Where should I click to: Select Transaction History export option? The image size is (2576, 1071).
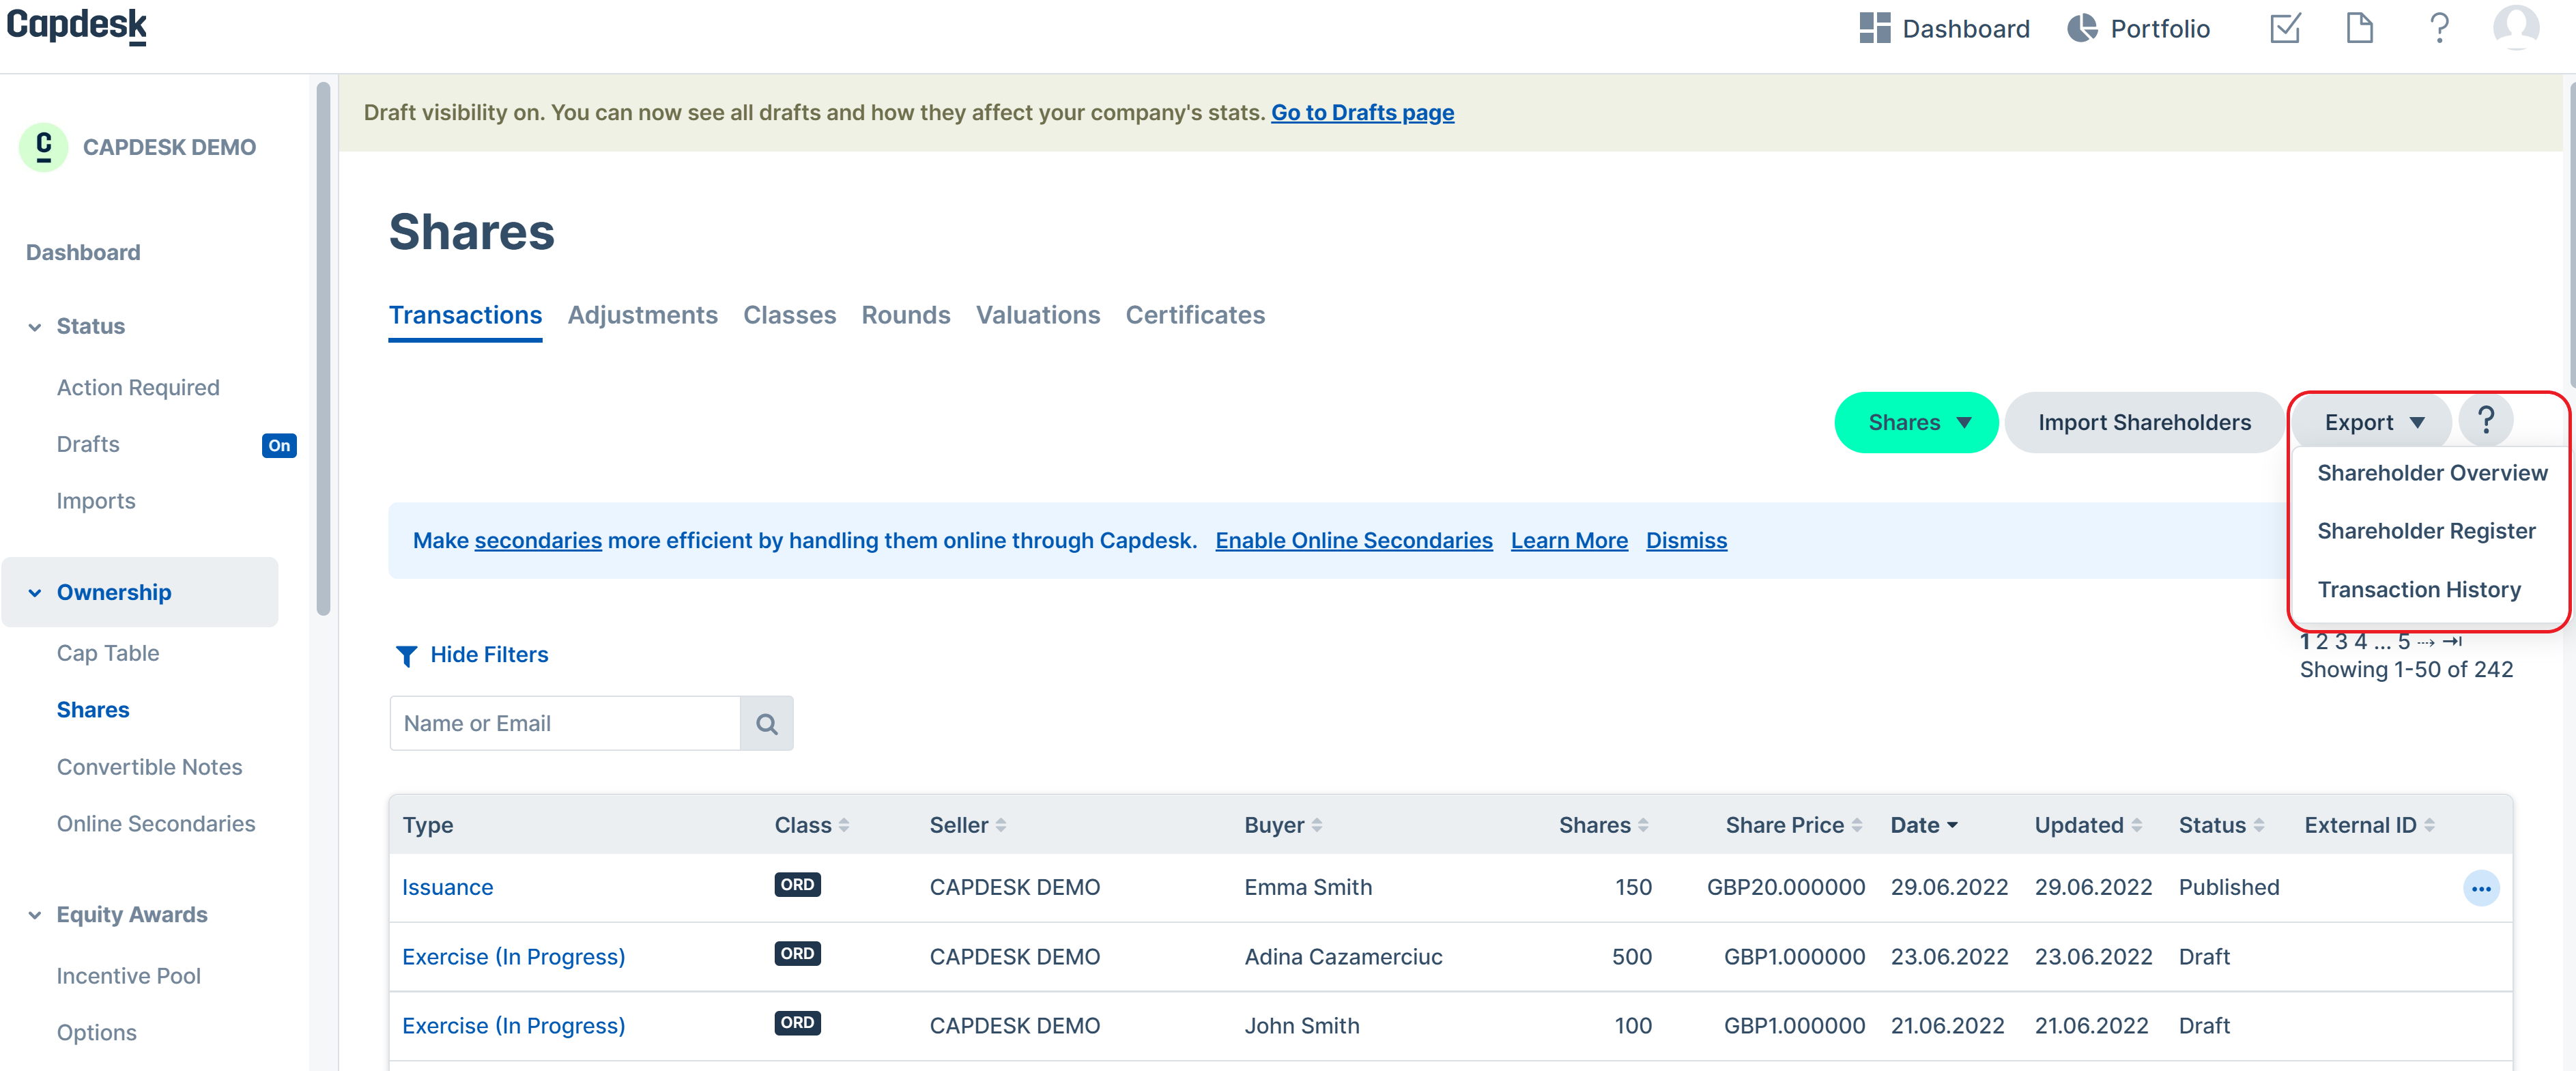[2419, 590]
